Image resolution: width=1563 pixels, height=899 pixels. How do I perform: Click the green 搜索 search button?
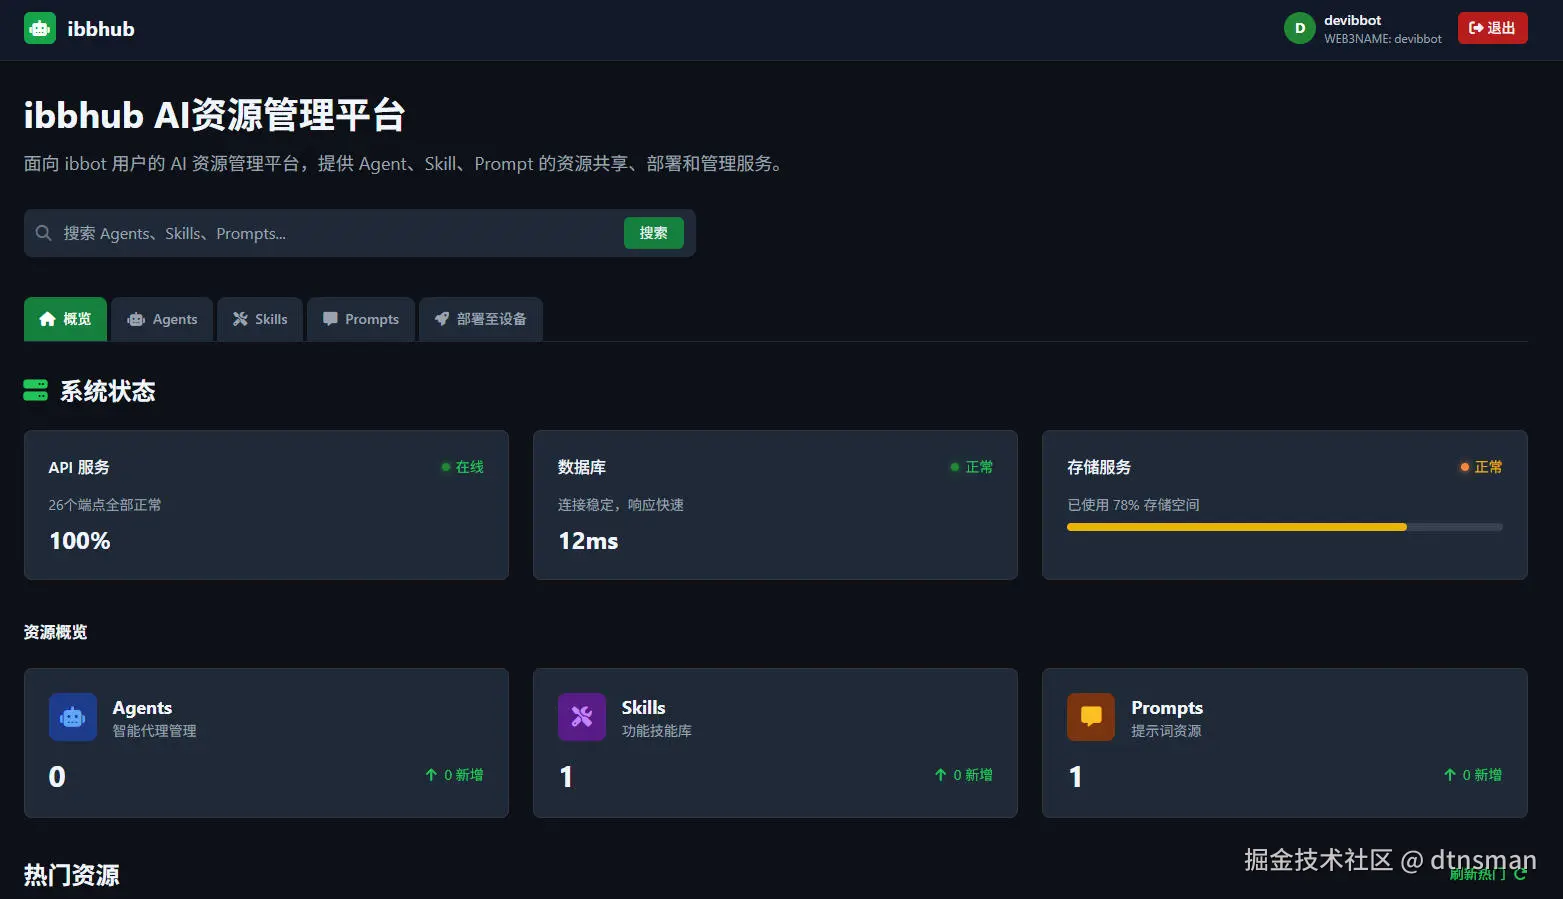point(653,233)
